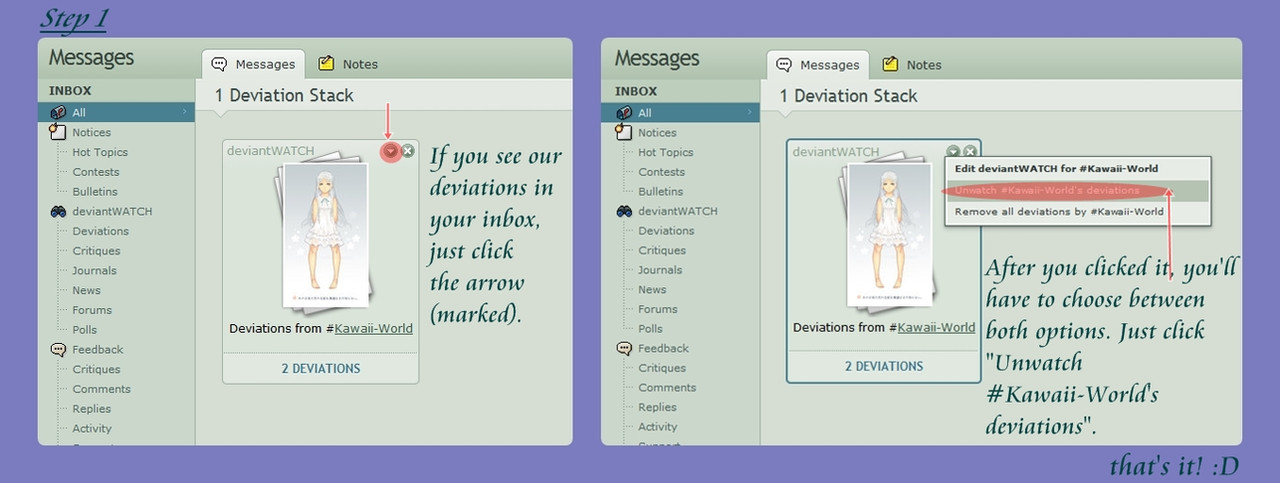Click the yellow Notes tab icon, screenshot with open menu
Image resolution: width=1280 pixels, height=483 pixels.
890,64
